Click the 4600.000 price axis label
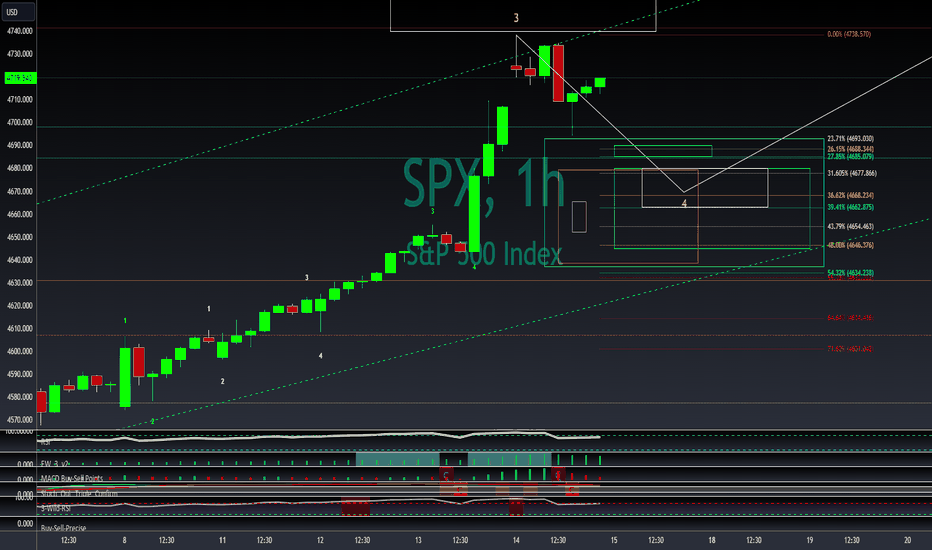 20,351
